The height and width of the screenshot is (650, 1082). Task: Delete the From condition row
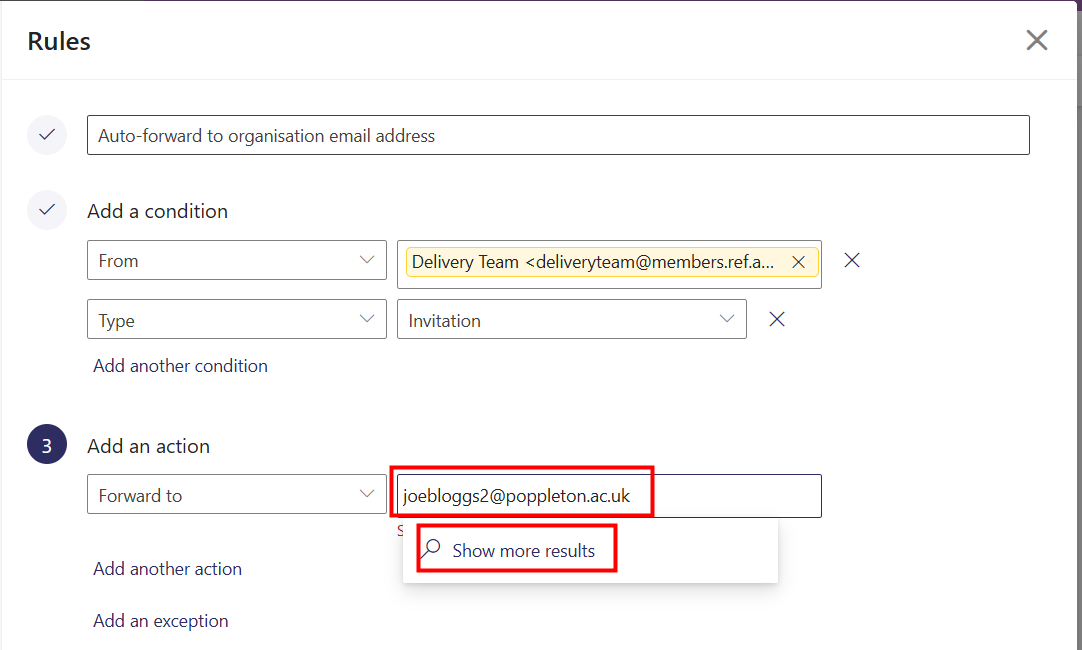point(852,260)
